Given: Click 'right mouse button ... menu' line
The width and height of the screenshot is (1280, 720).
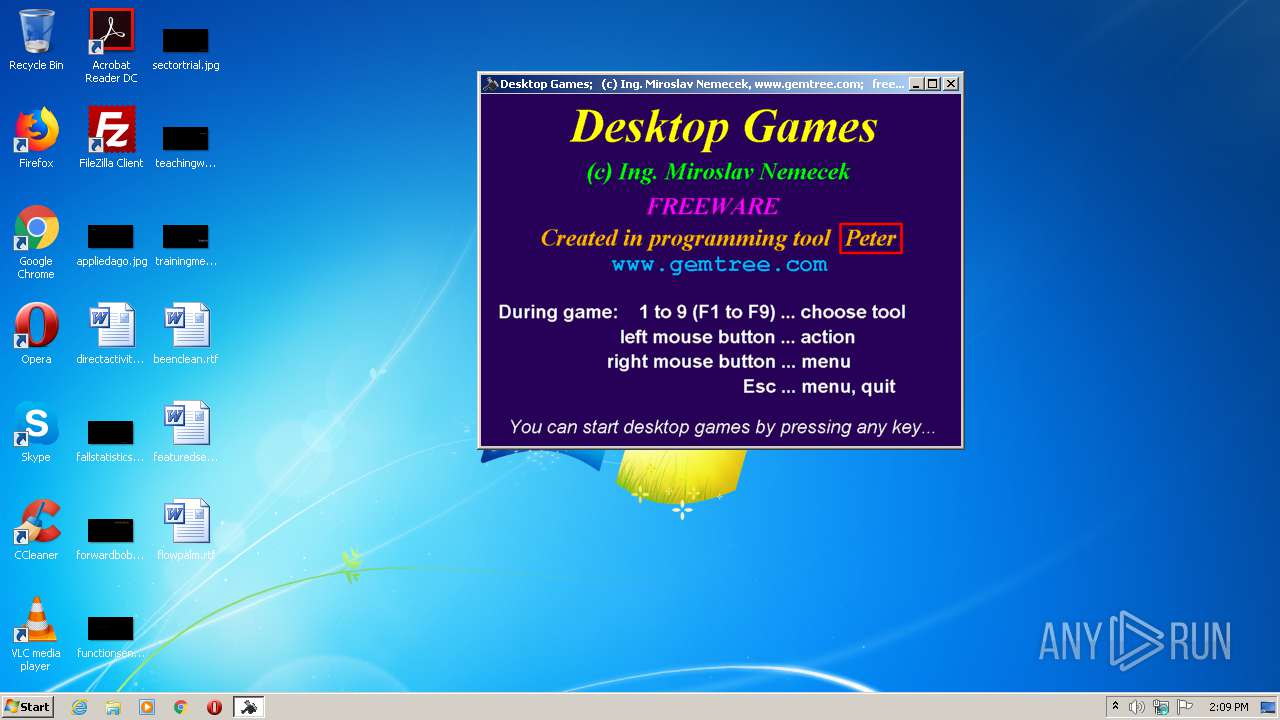Looking at the screenshot, I should pyautogui.click(x=729, y=362).
